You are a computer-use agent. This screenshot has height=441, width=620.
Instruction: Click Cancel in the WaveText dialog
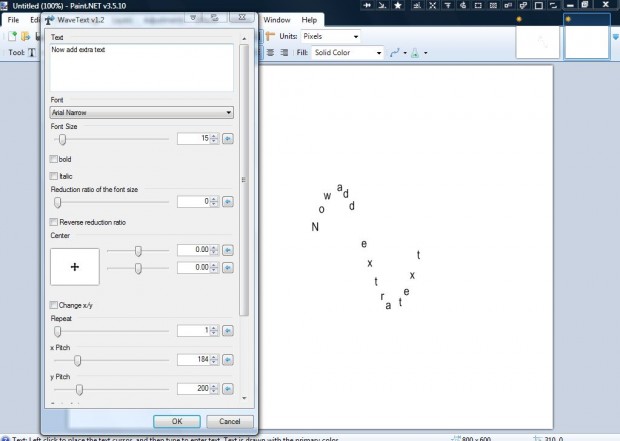point(230,421)
